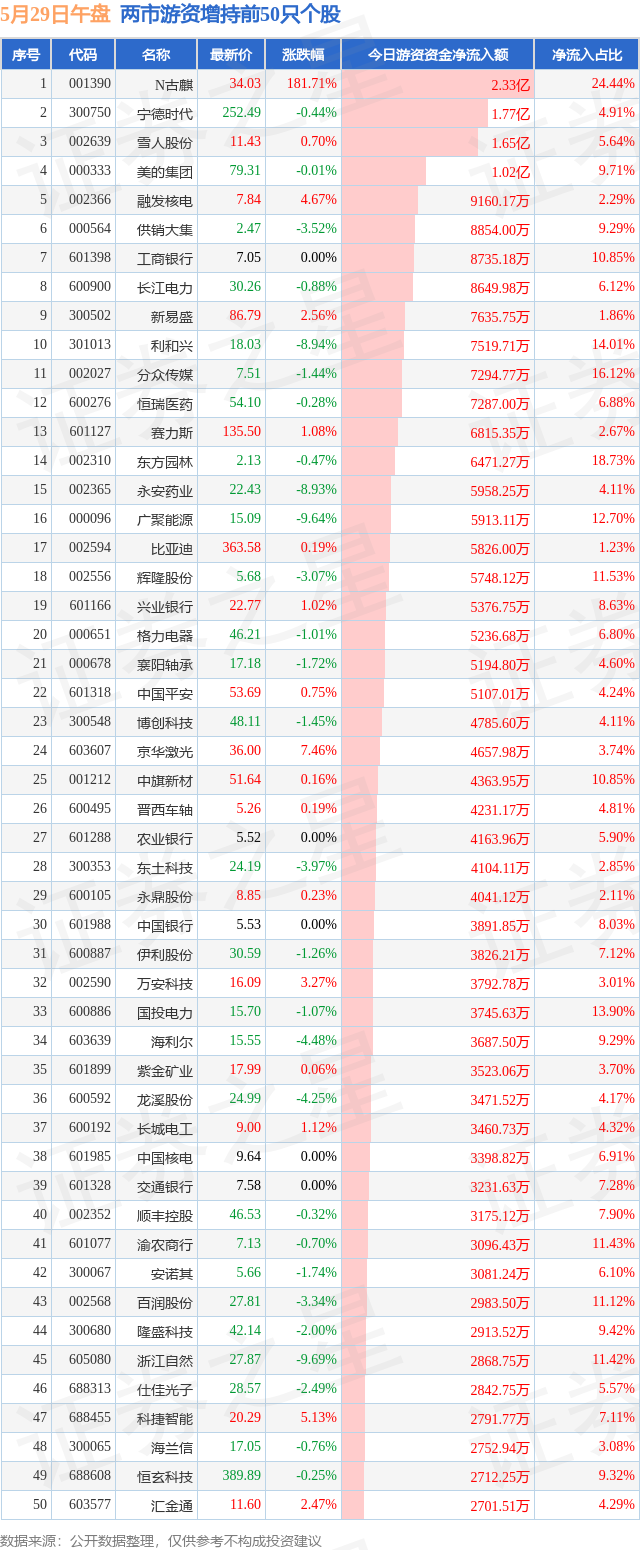The width and height of the screenshot is (640, 1550).
Task: Click the stock name 东土科技
Action: pos(165,868)
